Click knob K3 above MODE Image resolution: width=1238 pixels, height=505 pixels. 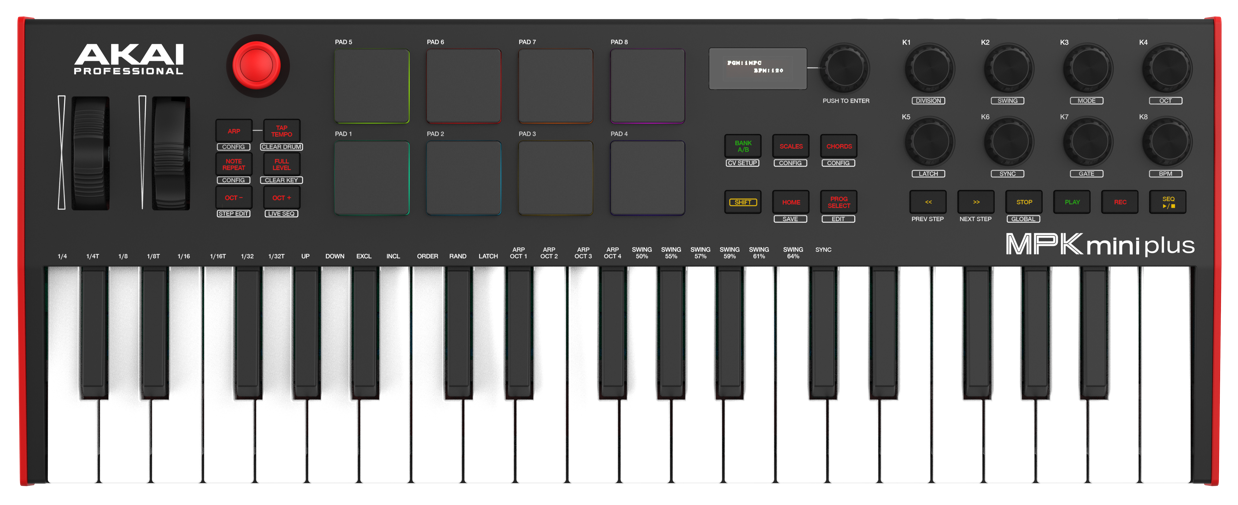[1087, 70]
